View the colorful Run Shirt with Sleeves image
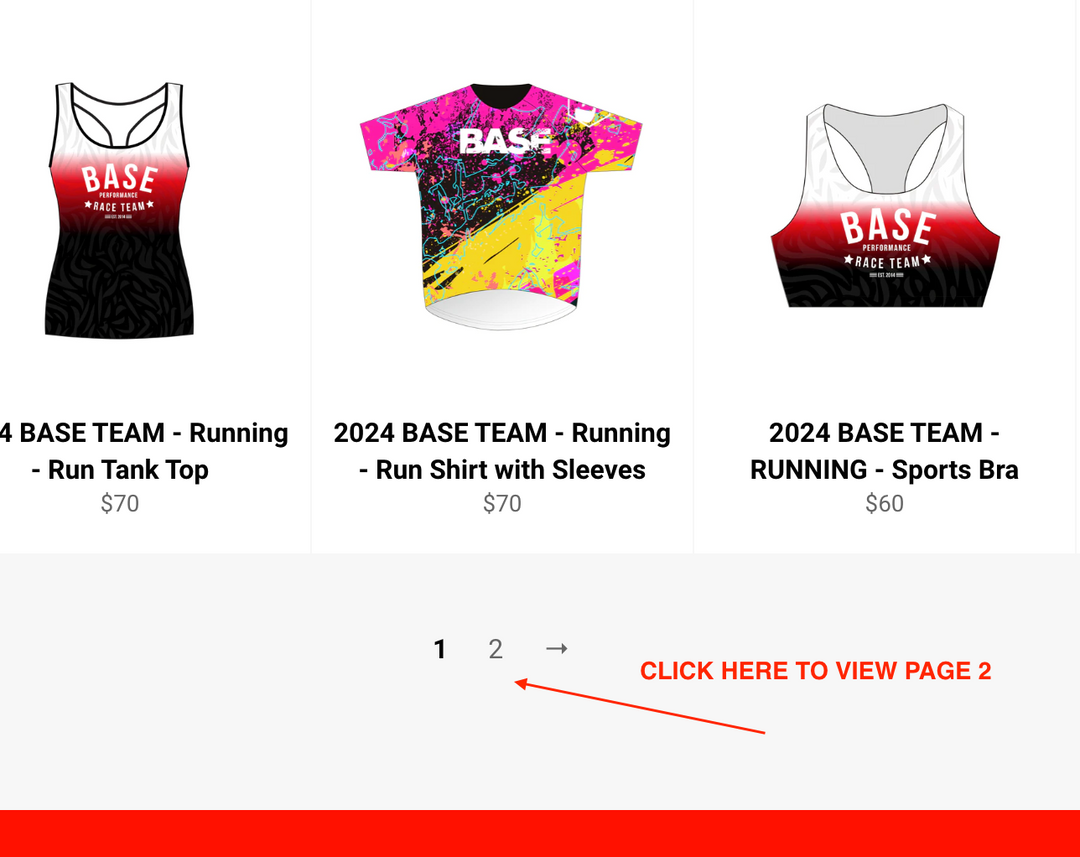The height and width of the screenshot is (857, 1080). tap(501, 207)
